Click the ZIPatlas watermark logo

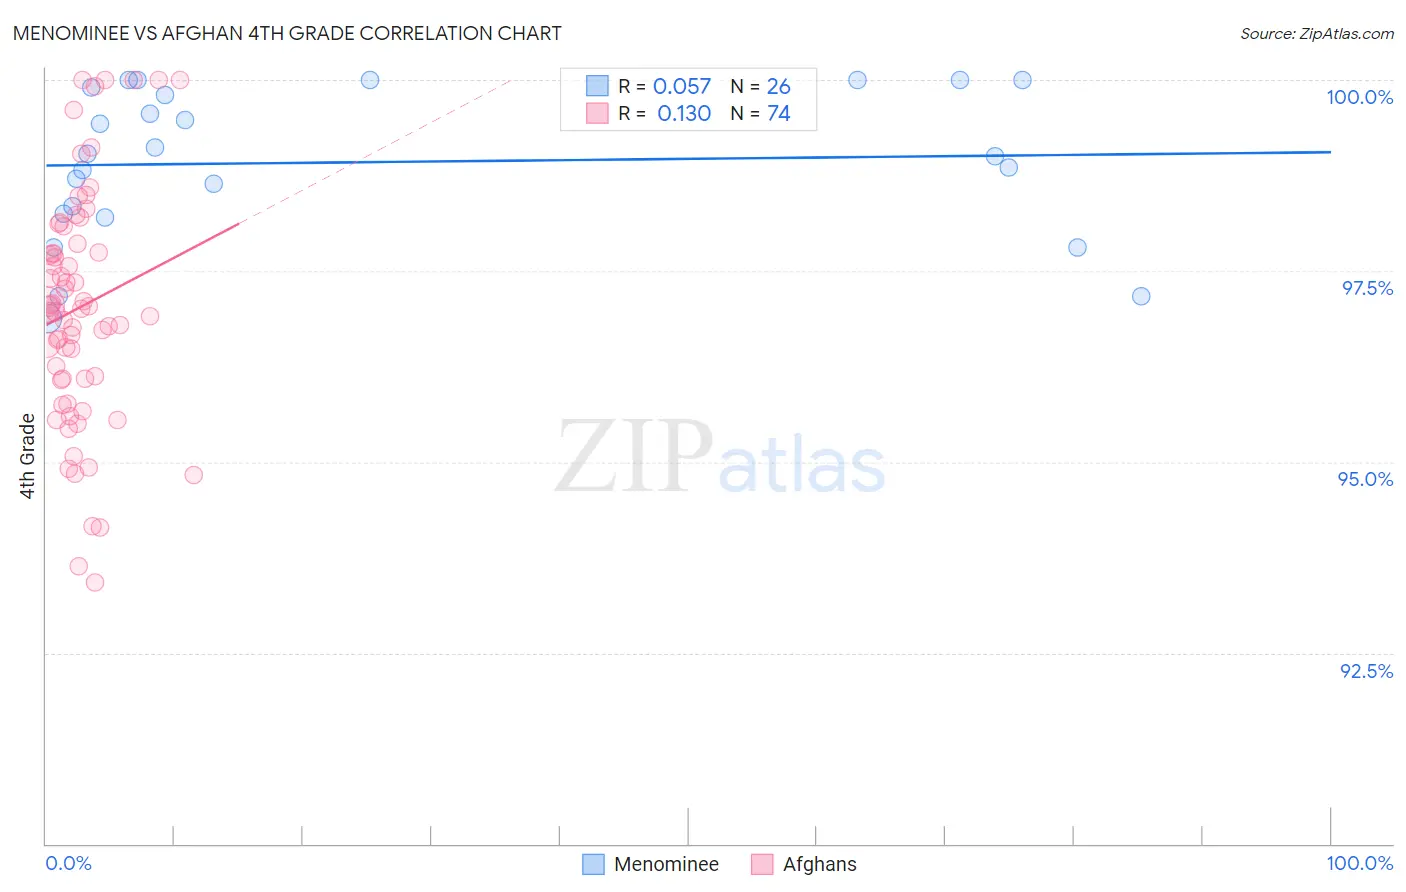720,458
